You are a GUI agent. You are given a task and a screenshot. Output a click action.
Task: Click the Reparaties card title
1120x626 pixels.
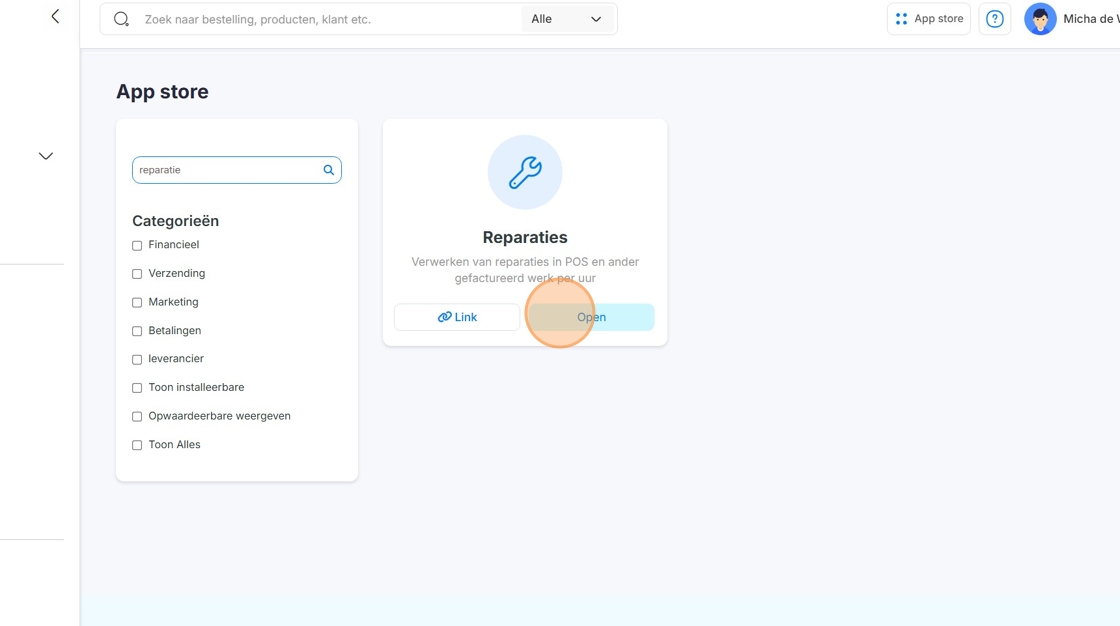pos(525,237)
